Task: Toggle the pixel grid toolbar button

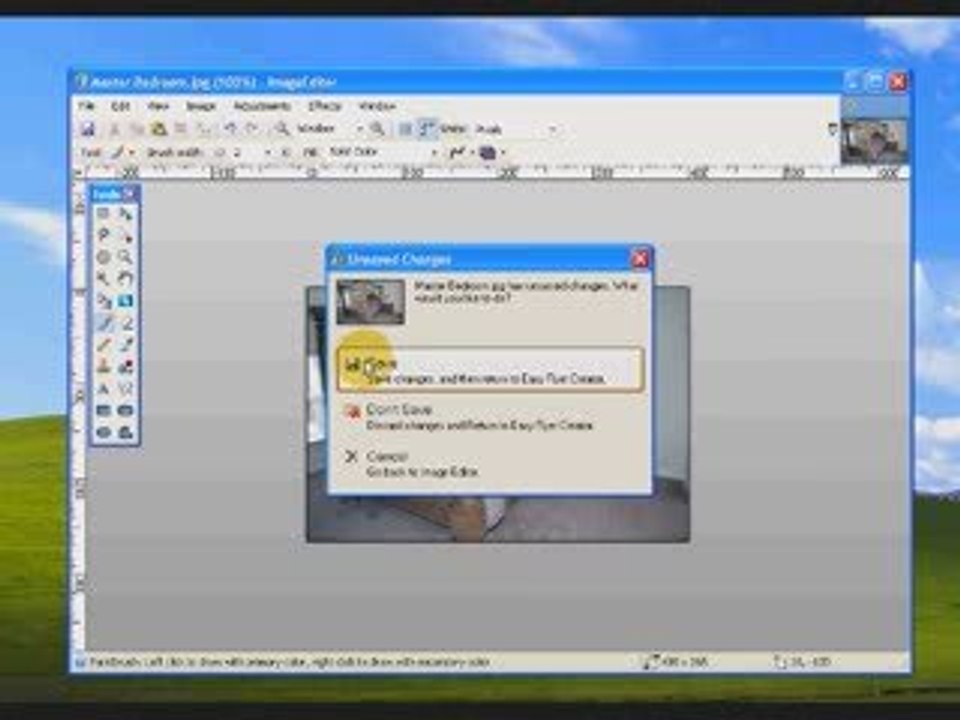Action: point(405,129)
